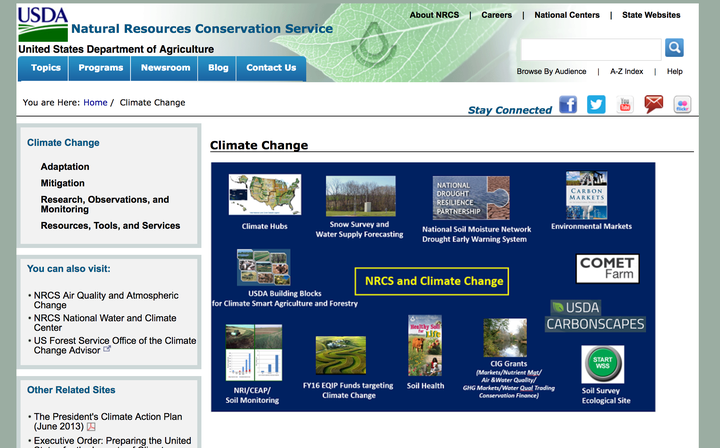Screen dimensions: 720x448
Task: Click About NRCS in top menu
Action: [434, 15]
